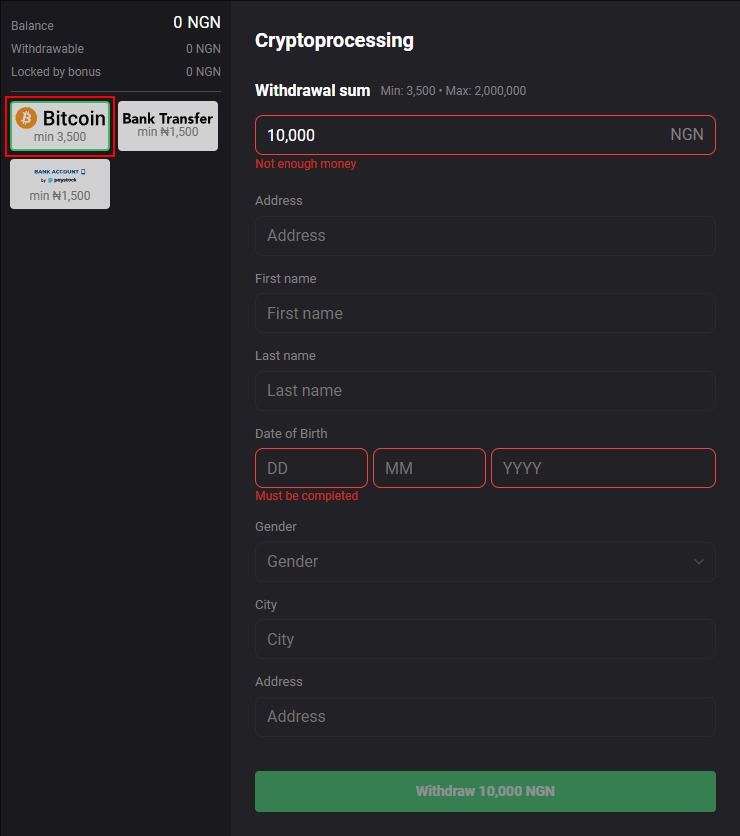The width and height of the screenshot is (740, 836).
Task: Focus the Withdrawal sum amount field
Action: click(455, 135)
